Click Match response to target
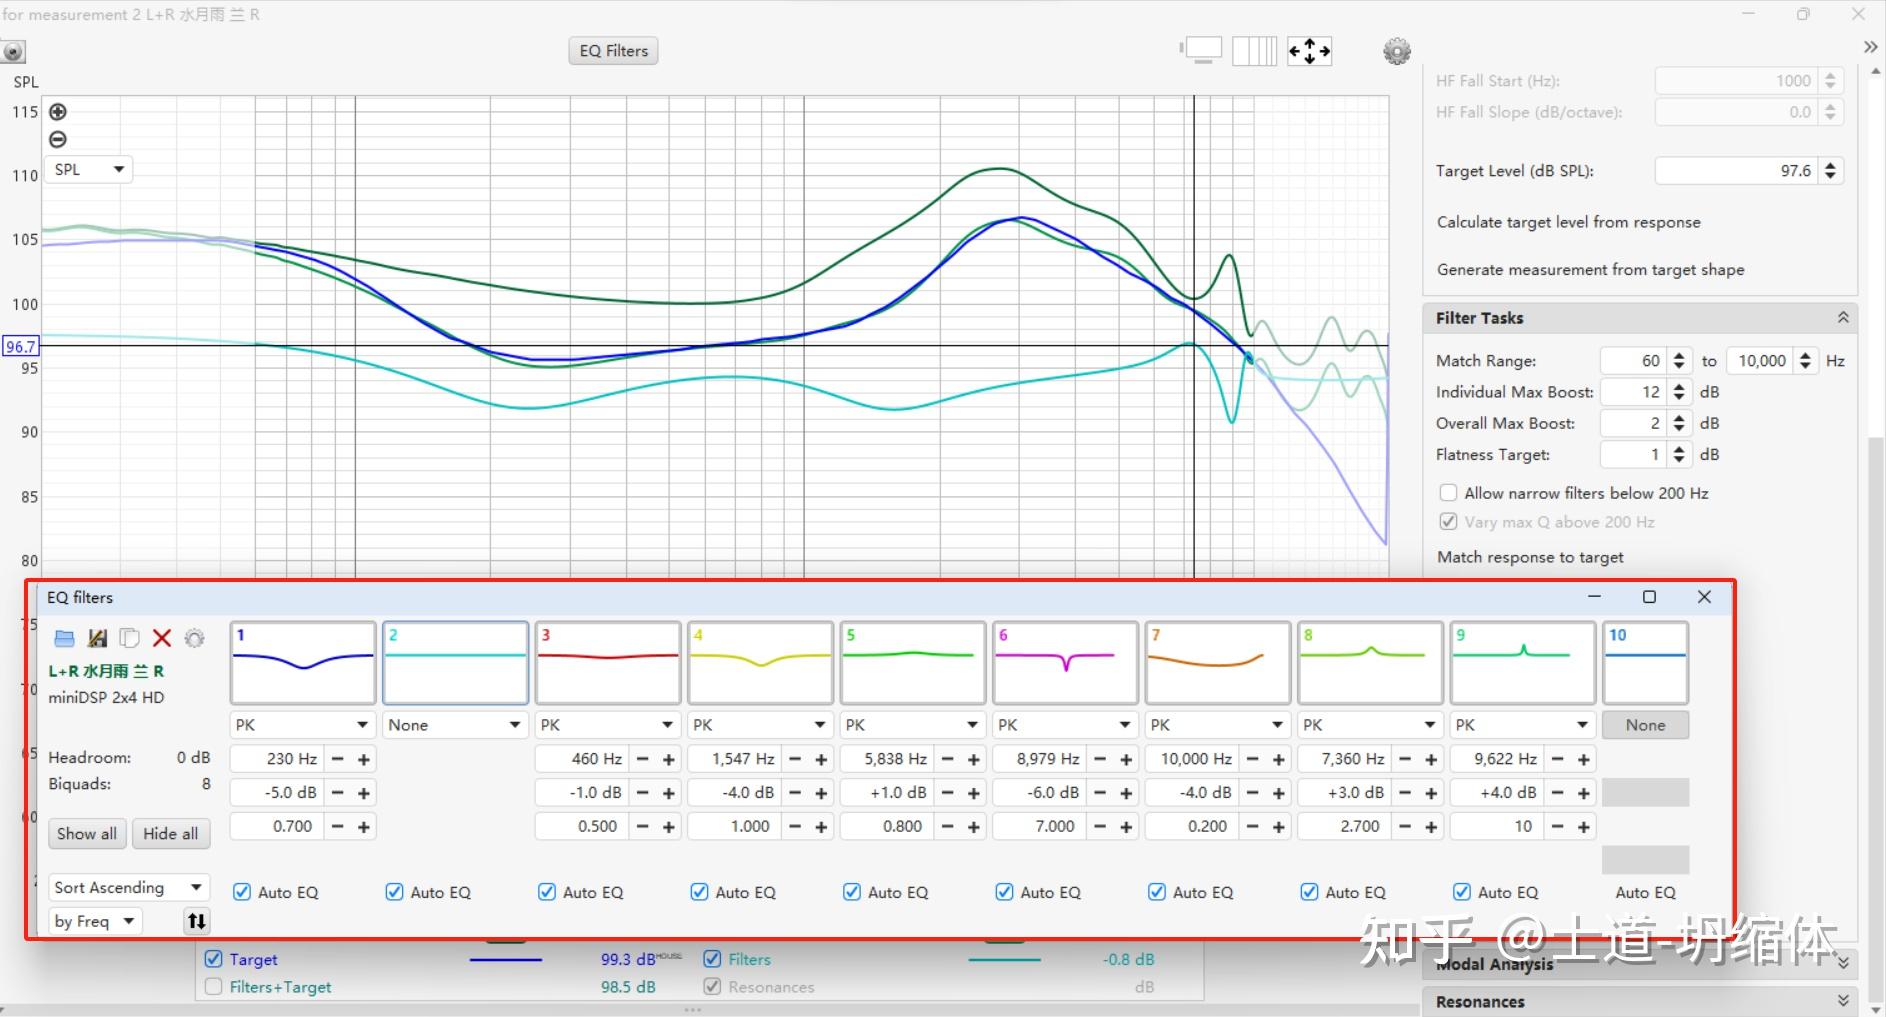Screen dimensions: 1886x1017 1530,557
